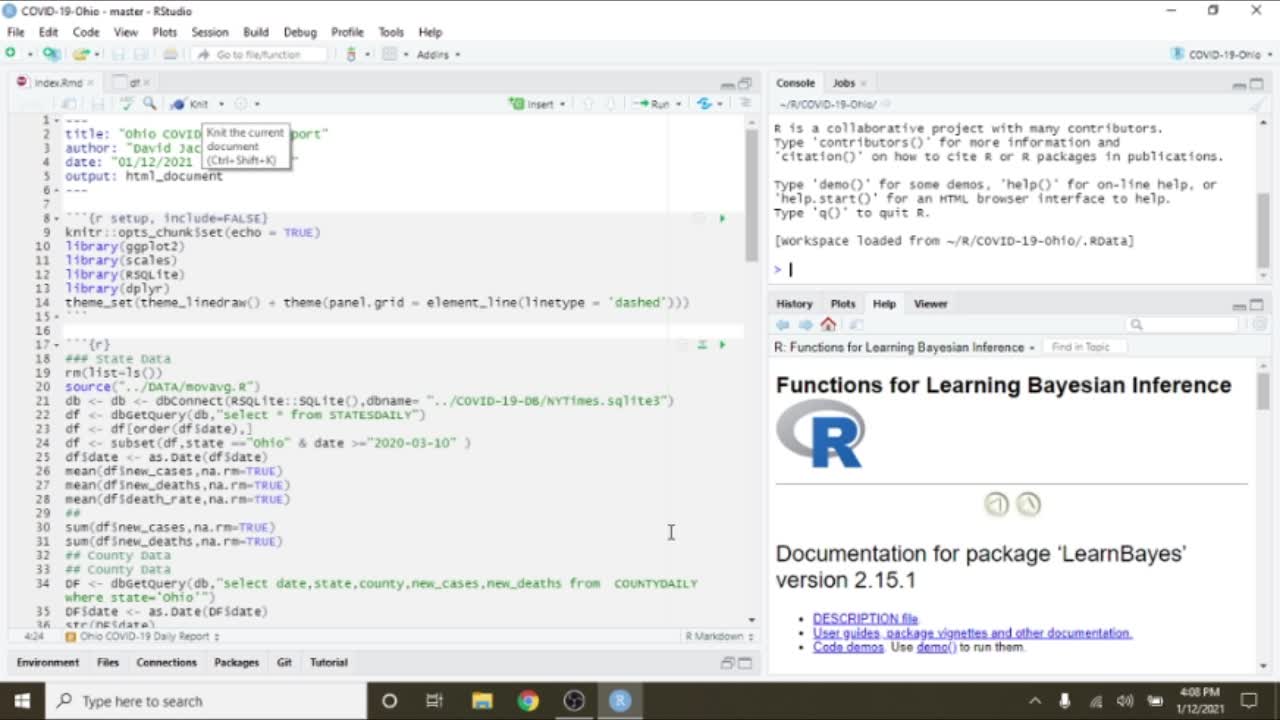The height and width of the screenshot is (720, 1280).
Task: Open the Addins dropdown
Action: (x=438, y=54)
